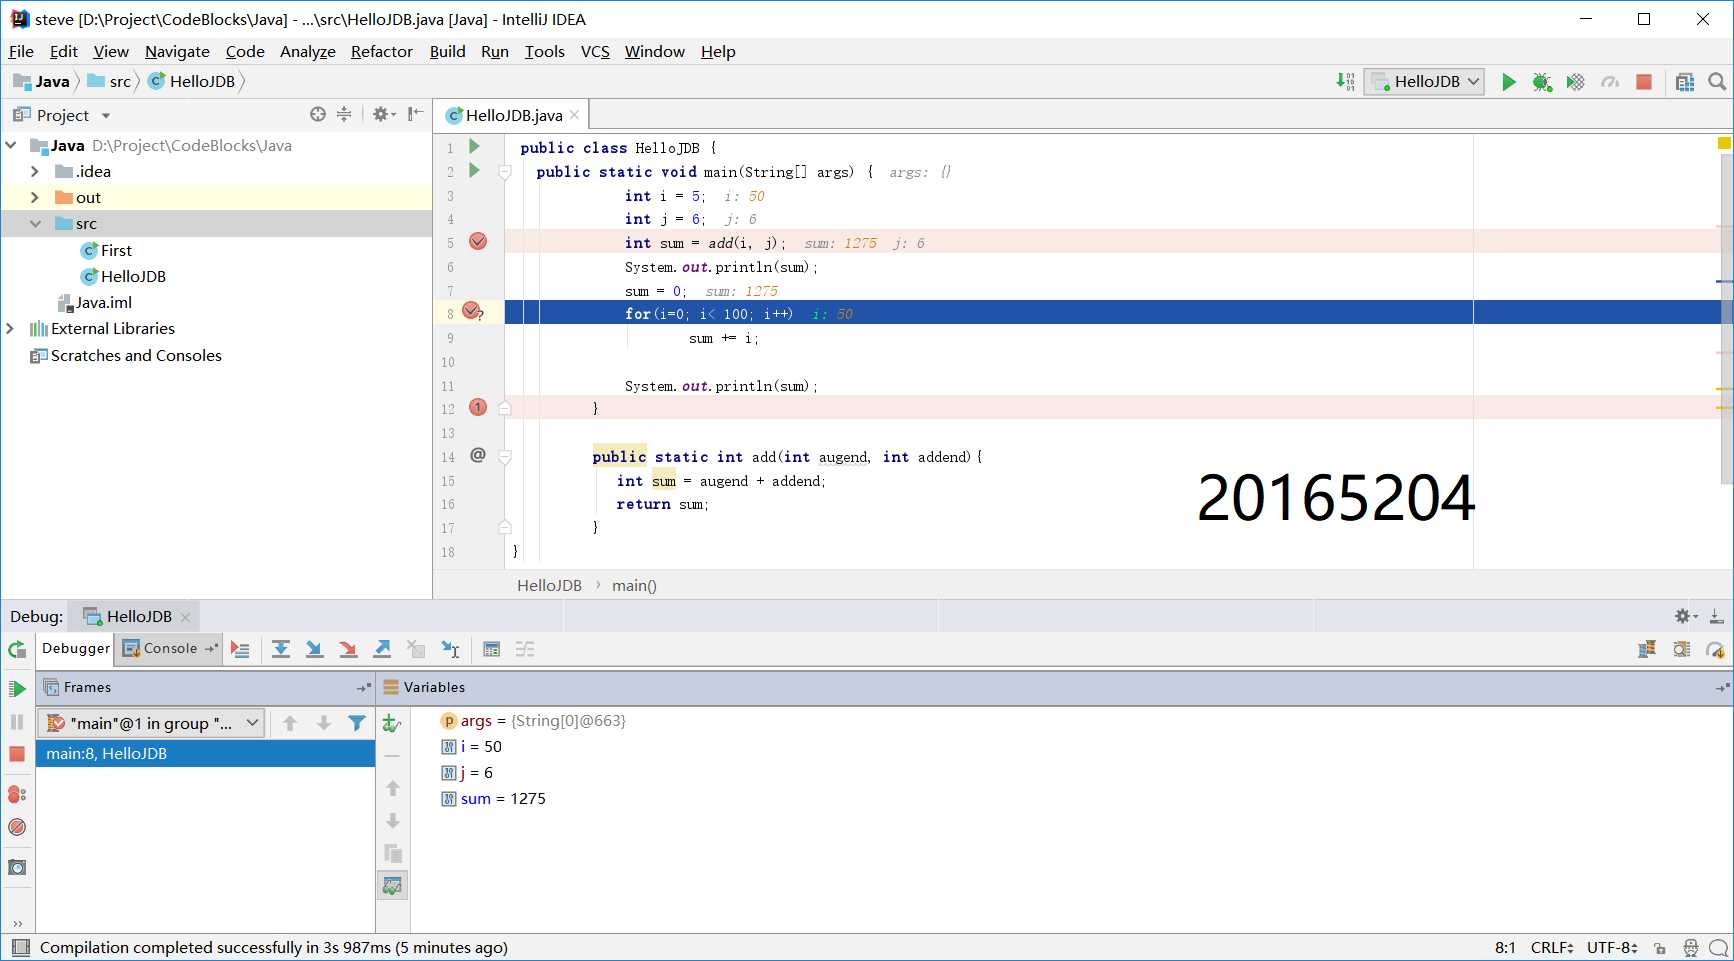Expand the .idea folder in the tree
The height and width of the screenshot is (961, 1734).
[x=35, y=172]
